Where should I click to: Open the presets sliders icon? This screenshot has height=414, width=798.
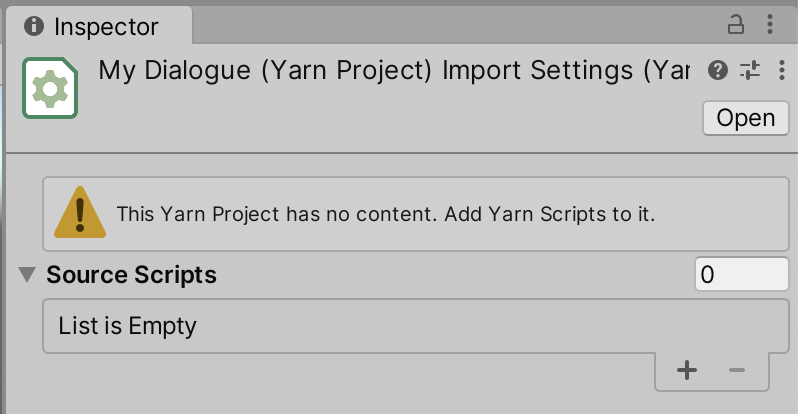pos(750,71)
